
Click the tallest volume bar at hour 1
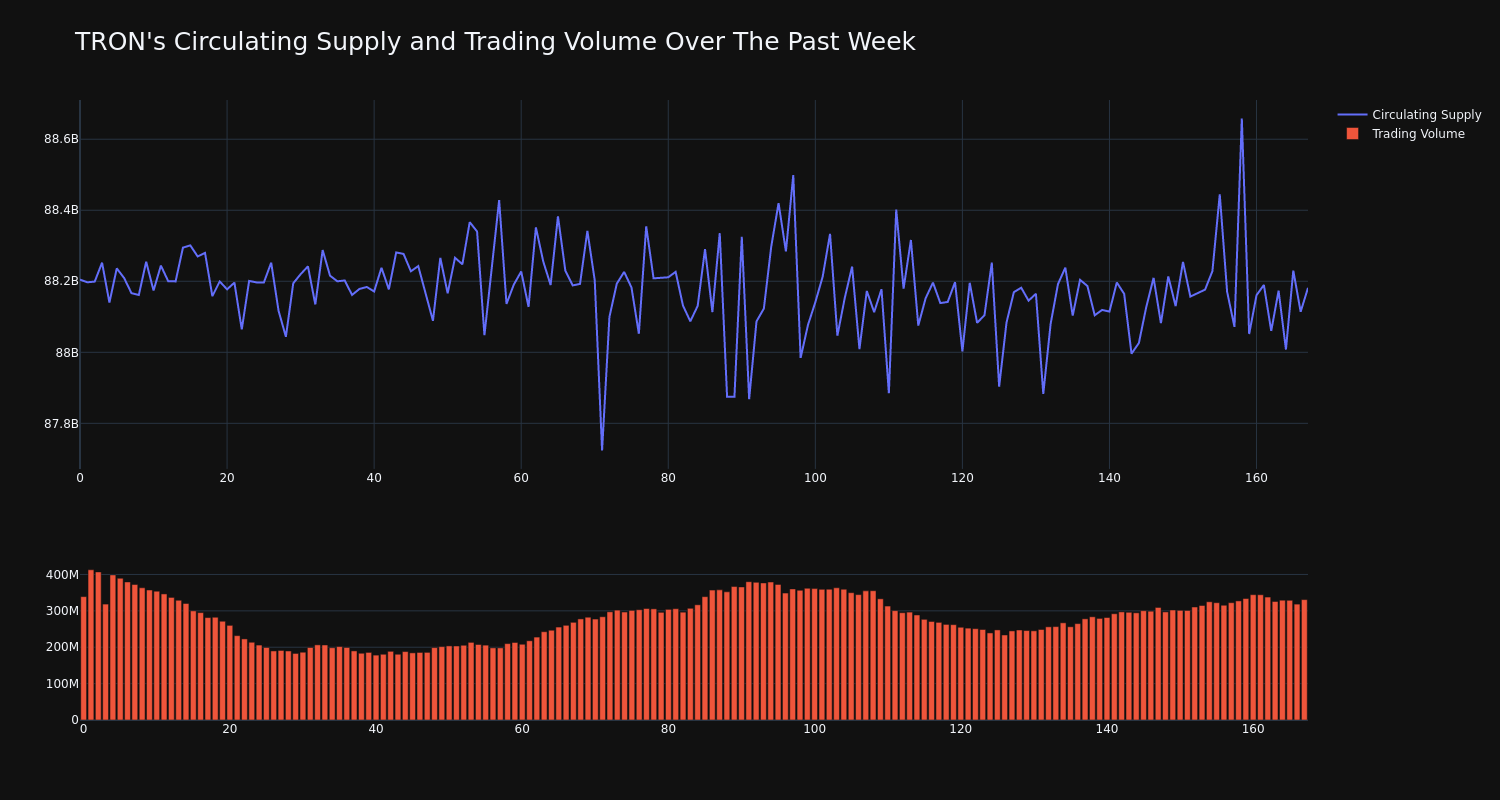(x=91, y=645)
